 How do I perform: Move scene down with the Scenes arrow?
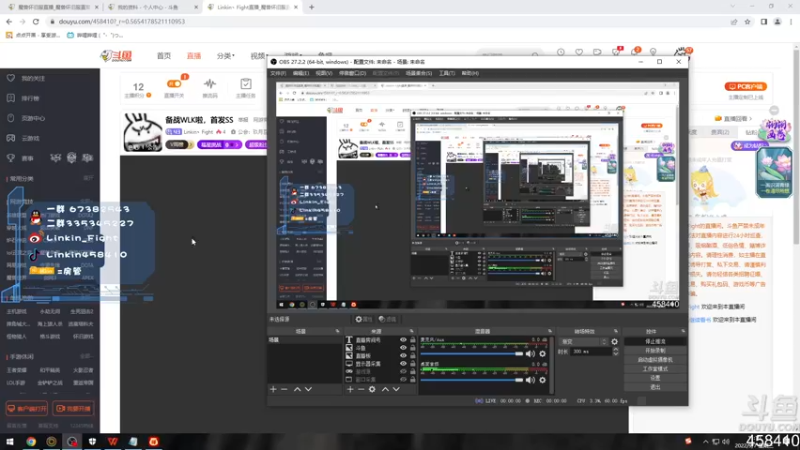[x=308, y=389]
